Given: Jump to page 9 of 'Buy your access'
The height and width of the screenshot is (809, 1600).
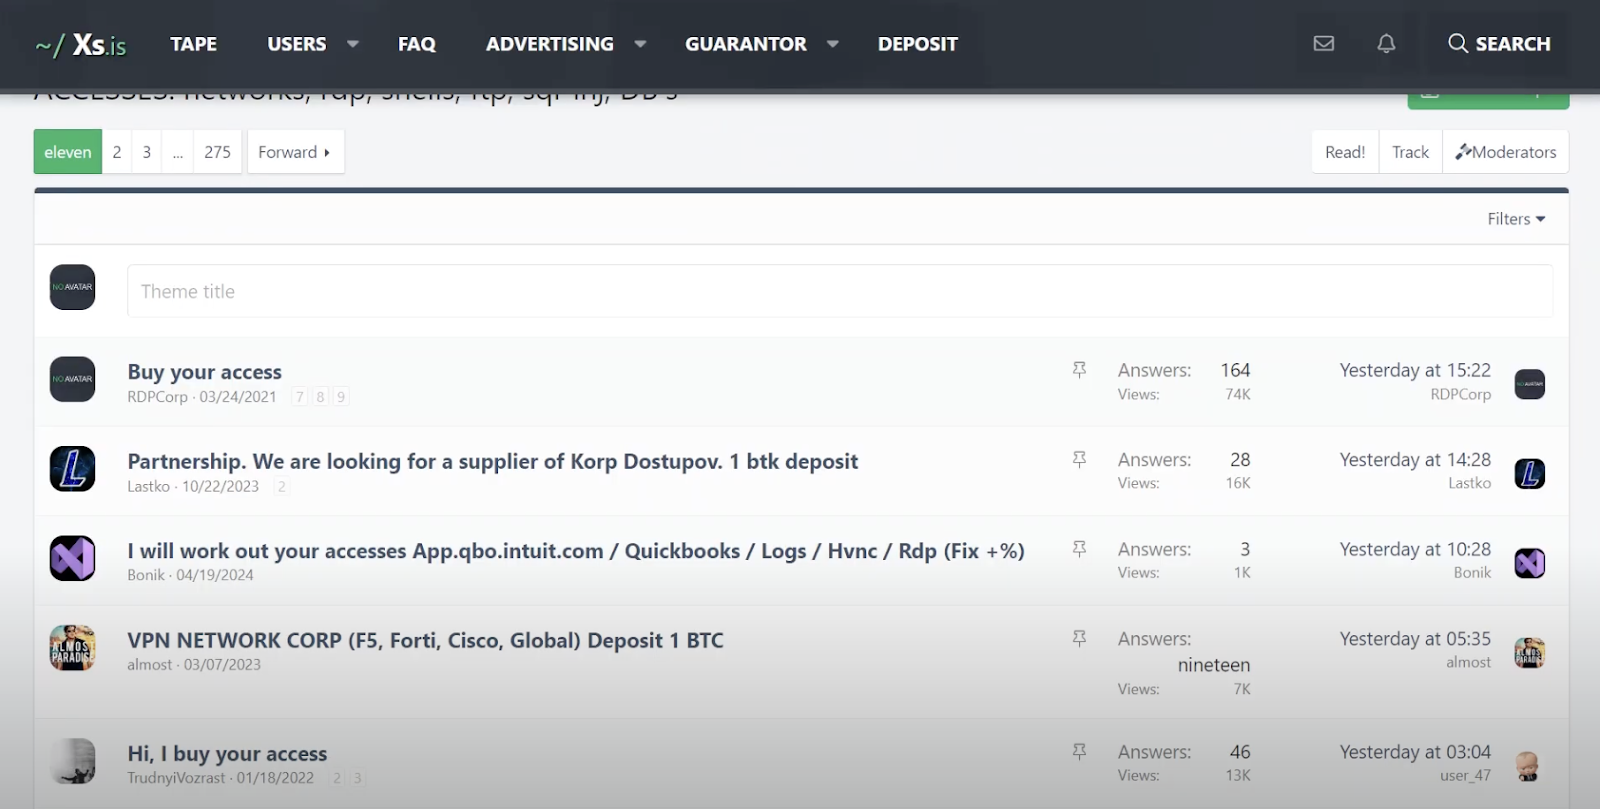Looking at the screenshot, I should 341,397.
